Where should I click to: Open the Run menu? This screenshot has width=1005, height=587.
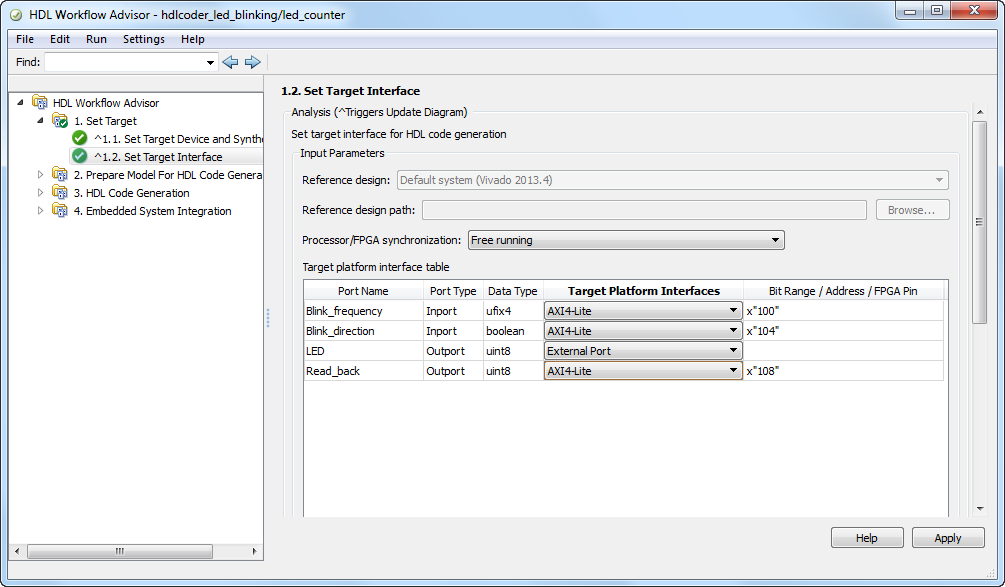tap(96, 39)
